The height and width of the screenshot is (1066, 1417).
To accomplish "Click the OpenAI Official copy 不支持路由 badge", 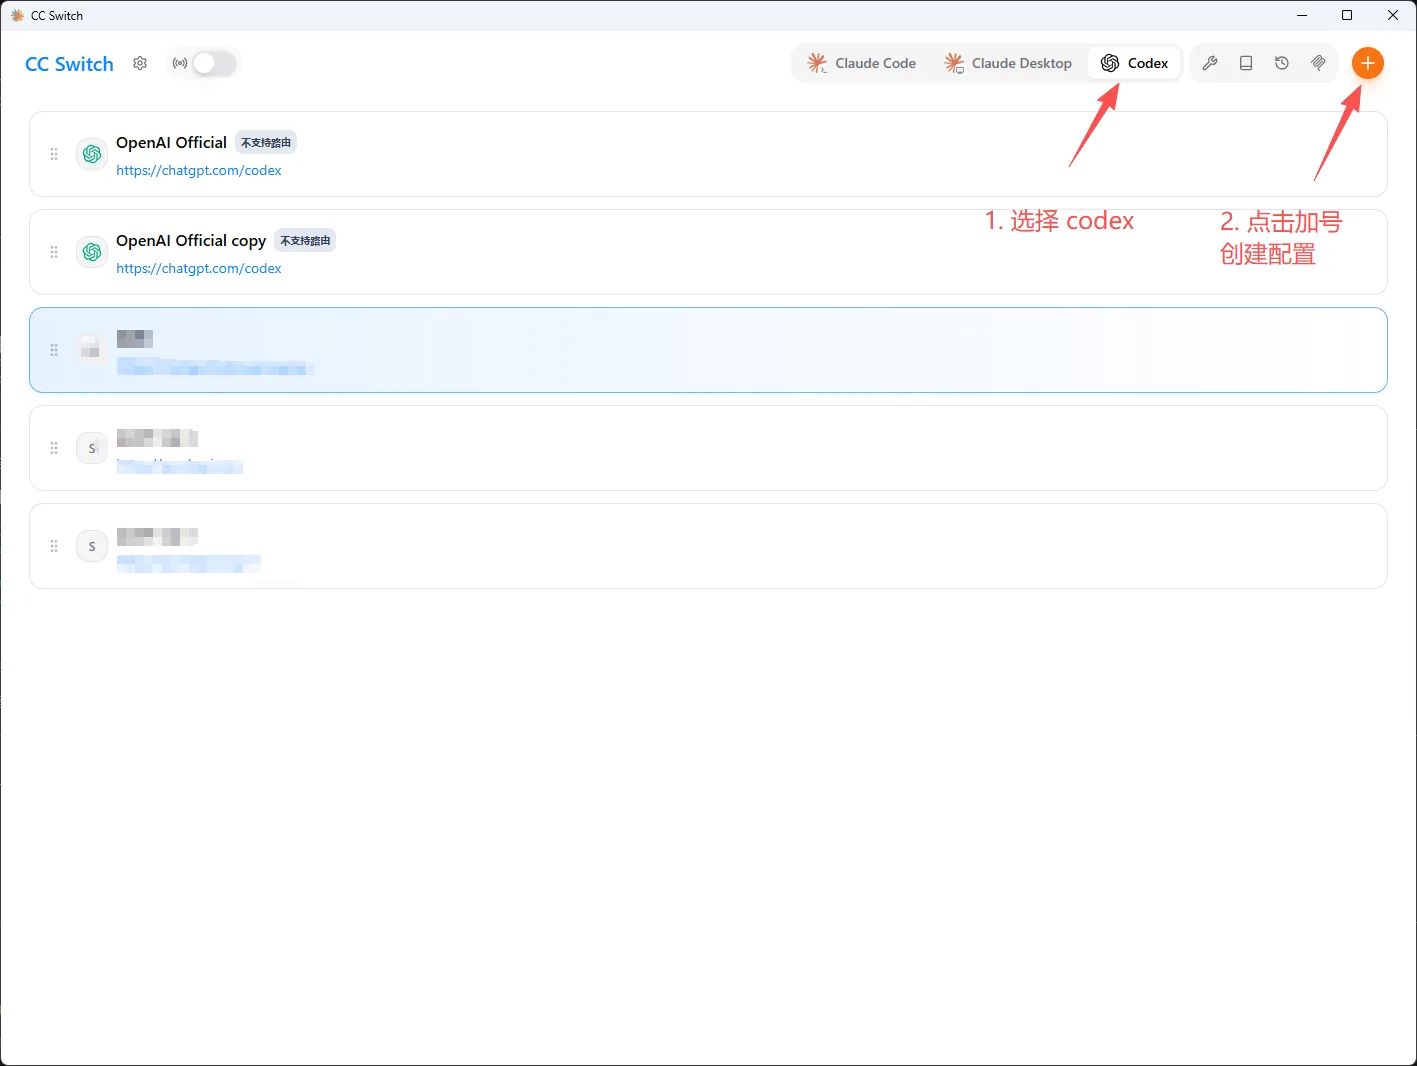I will coord(305,240).
